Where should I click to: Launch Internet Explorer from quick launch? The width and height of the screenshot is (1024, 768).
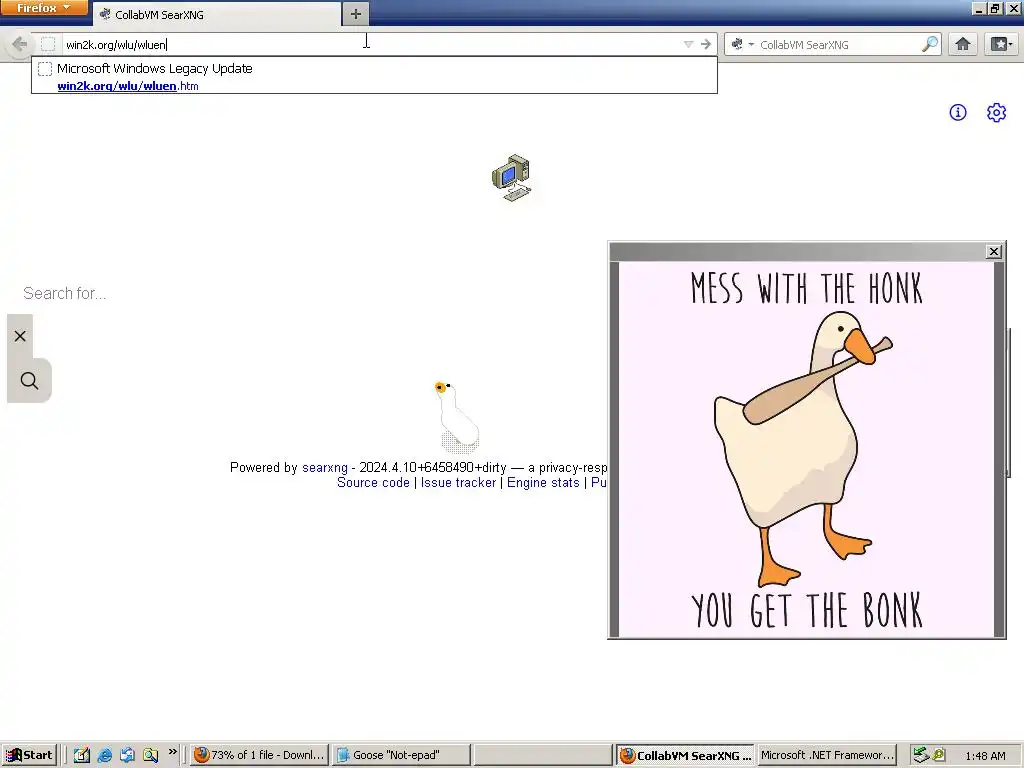coord(104,755)
